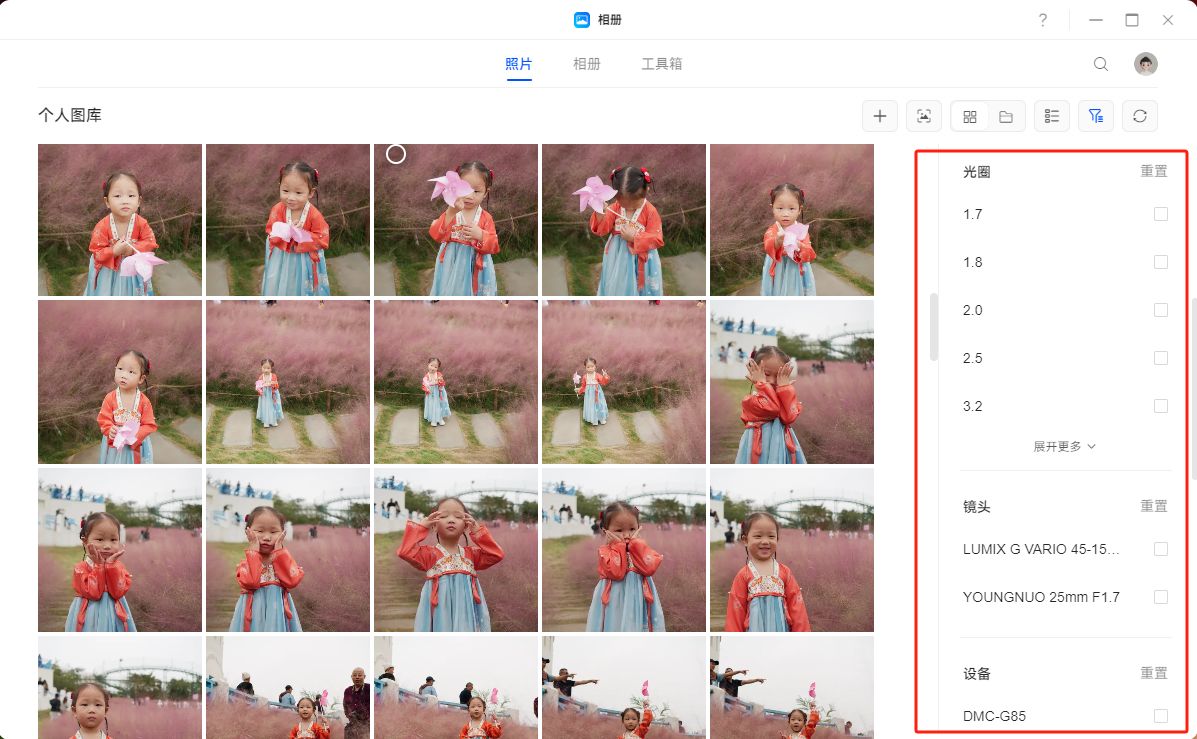Reset the 光圈 filter
The image size is (1197, 739).
pos(1153,171)
